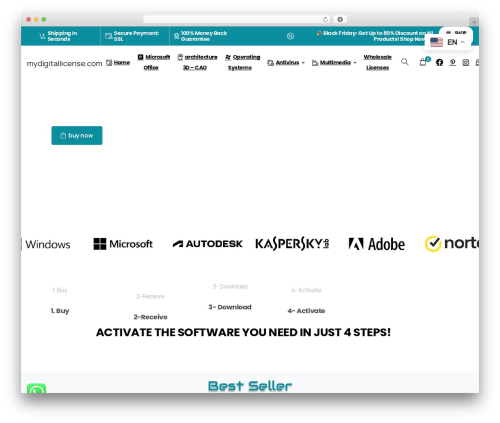Viewport: 500px width, 423px height.
Task: Click the money back guarantee badge icon
Action: tap(176, 36)
